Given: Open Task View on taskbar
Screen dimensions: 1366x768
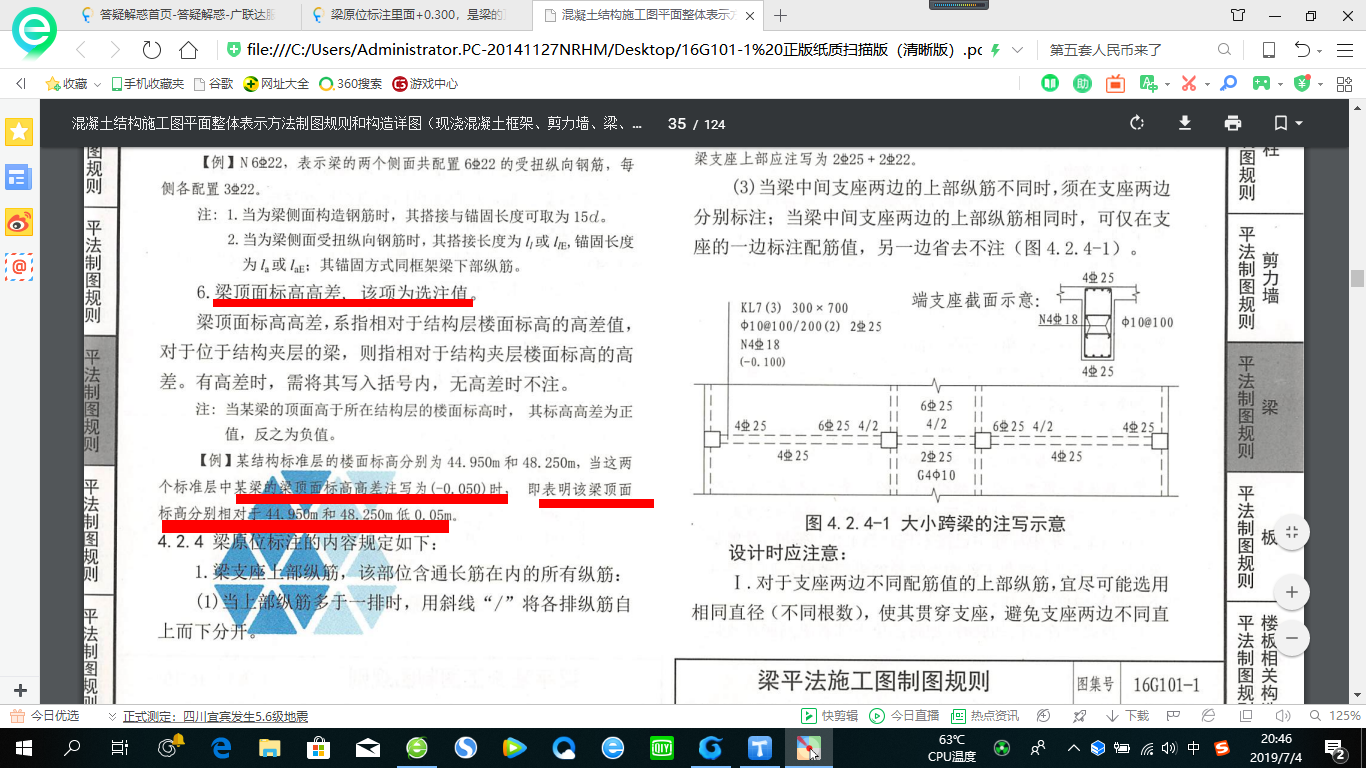Looking at the screenshot, I should pos(119,748).
